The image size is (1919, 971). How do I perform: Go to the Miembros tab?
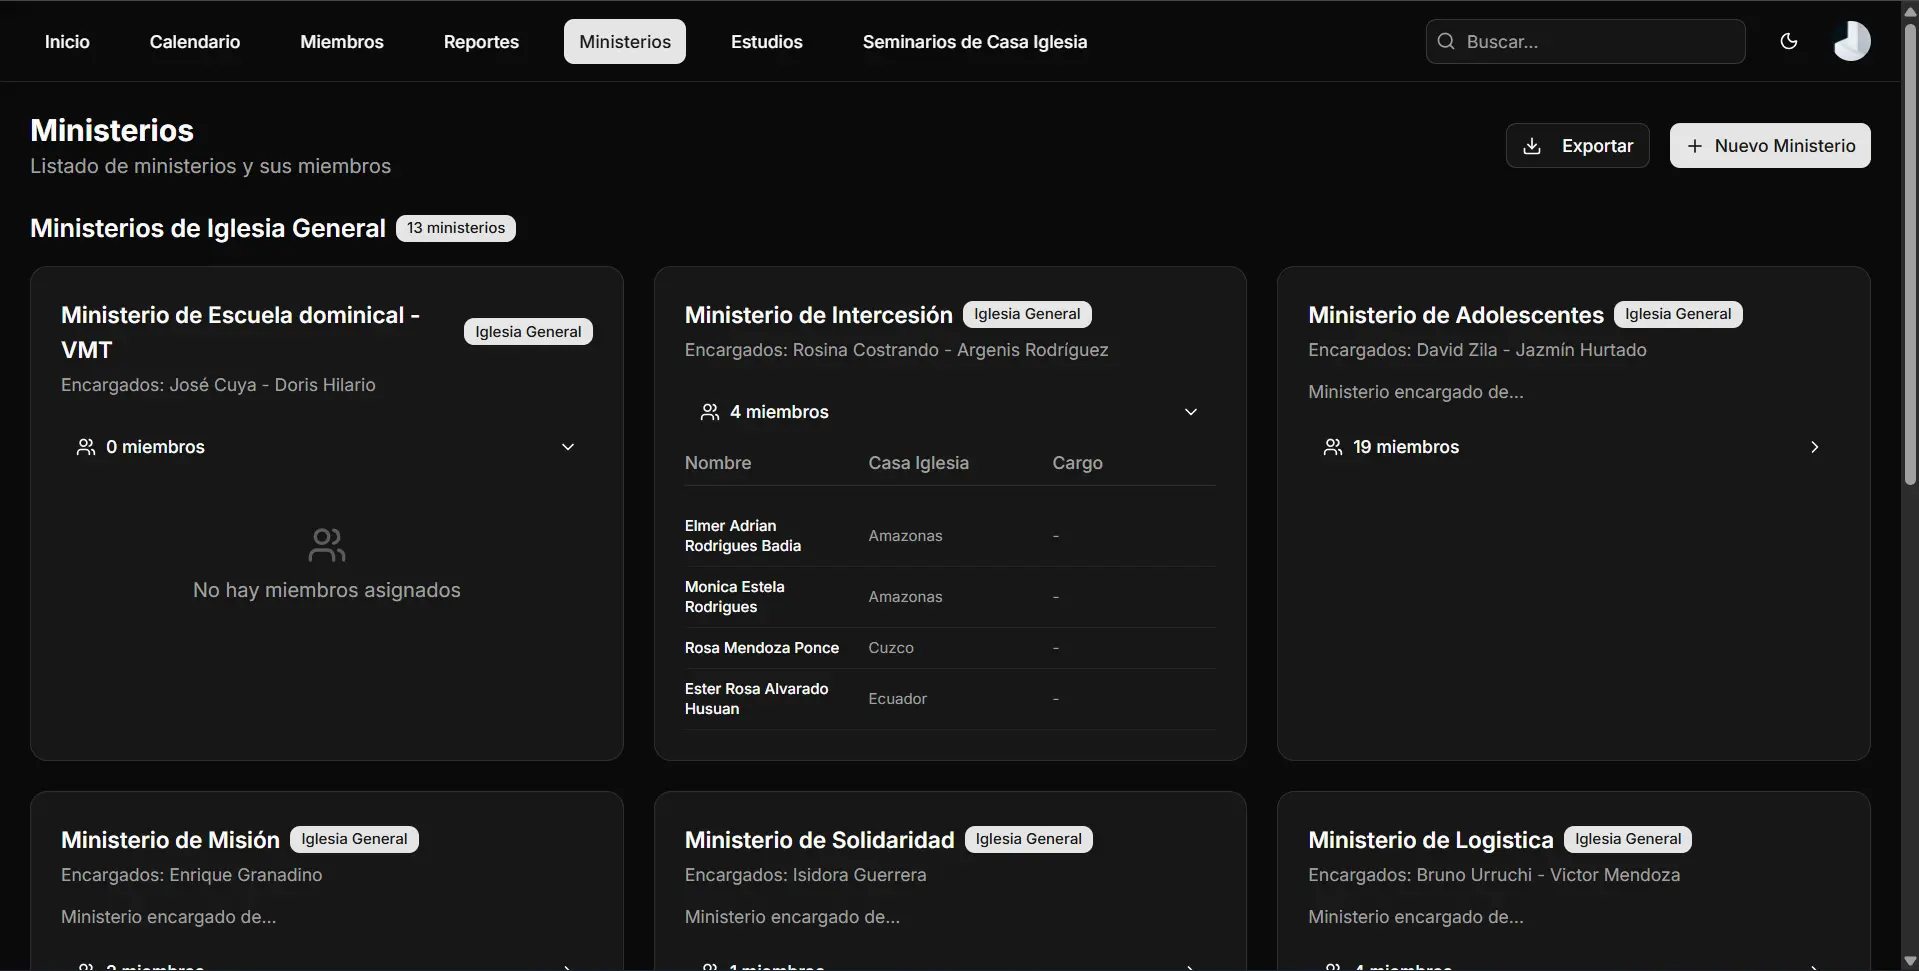tap(342, 42)
